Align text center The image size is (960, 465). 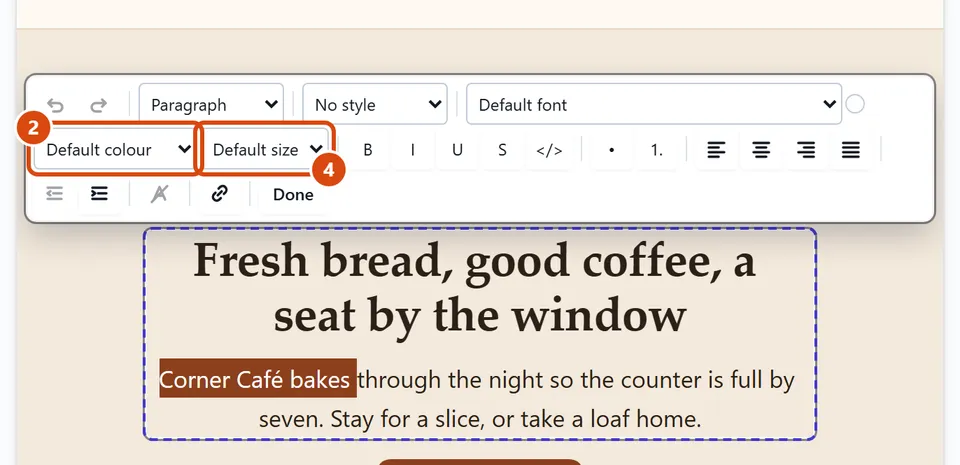pyautogui.click(x=761, y=150)
